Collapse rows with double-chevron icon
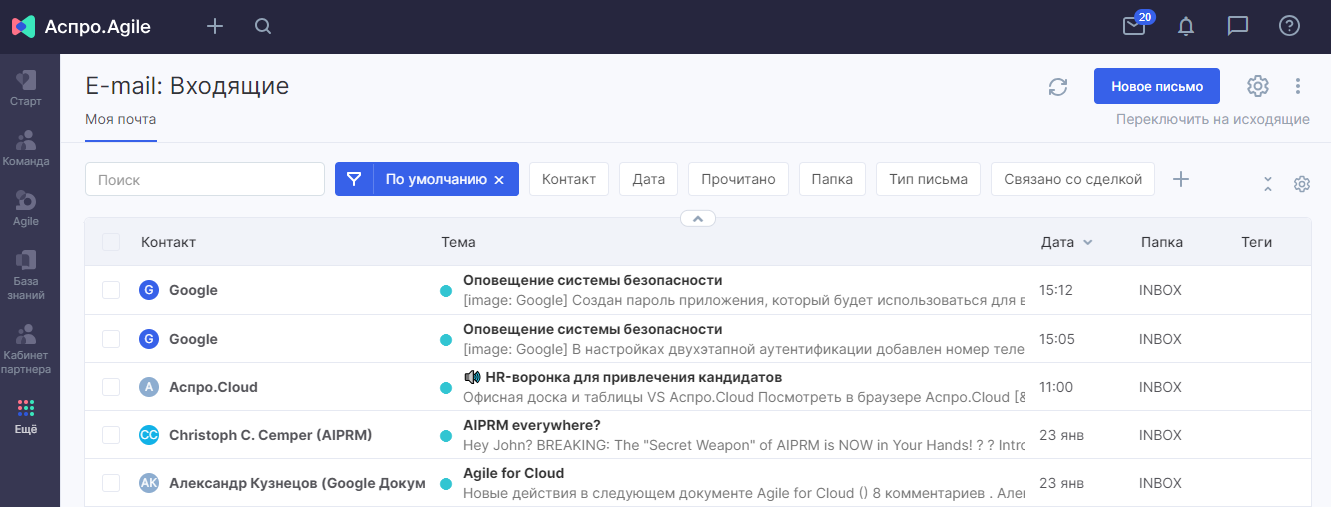 tap(1268, 184)
